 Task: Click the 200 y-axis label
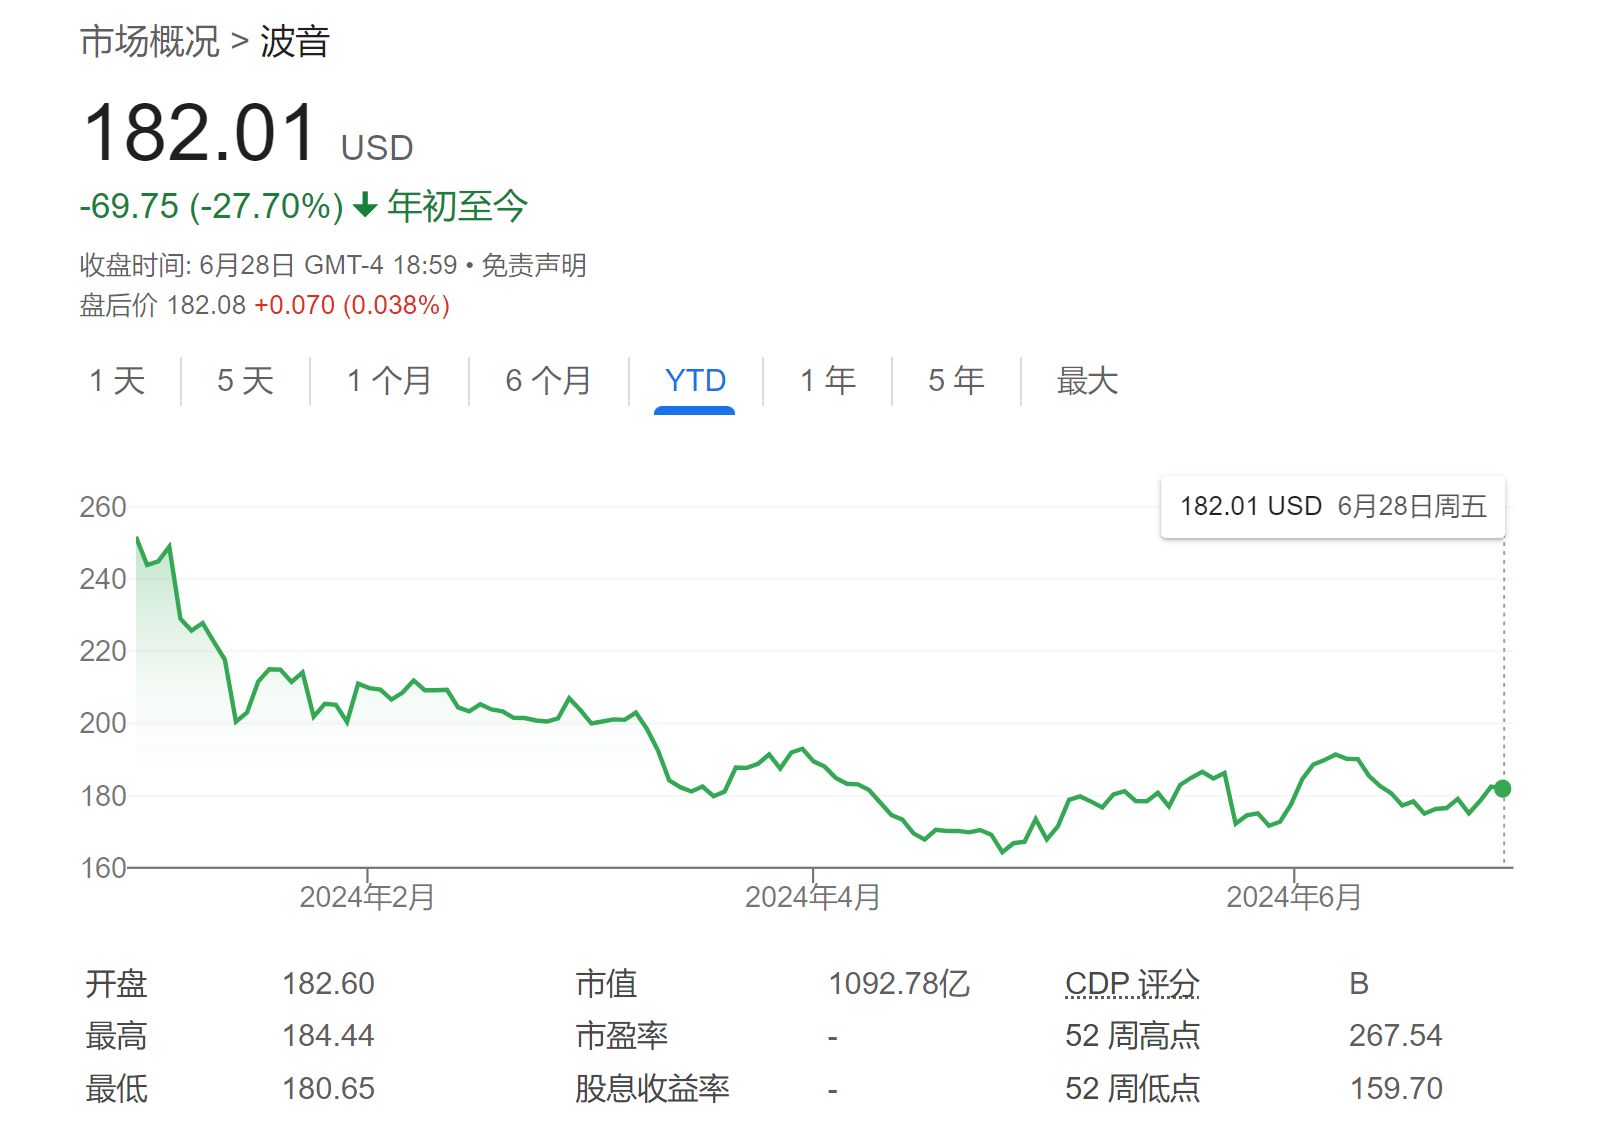click(x=103, y=723)
